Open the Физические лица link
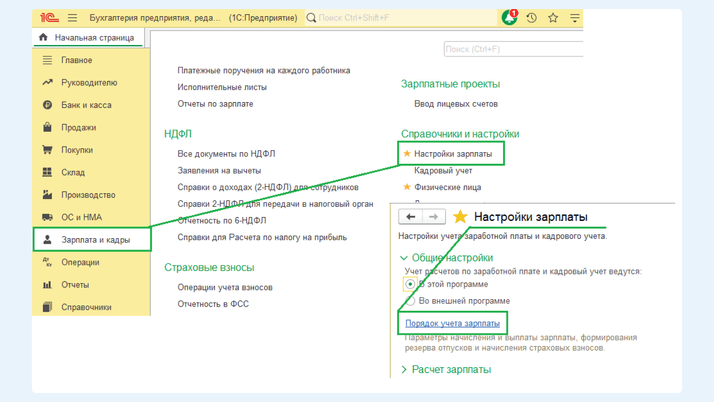Image resolution: width=714 pixels, height=402 pixels. pyautogui.click(x=448, y=187)
